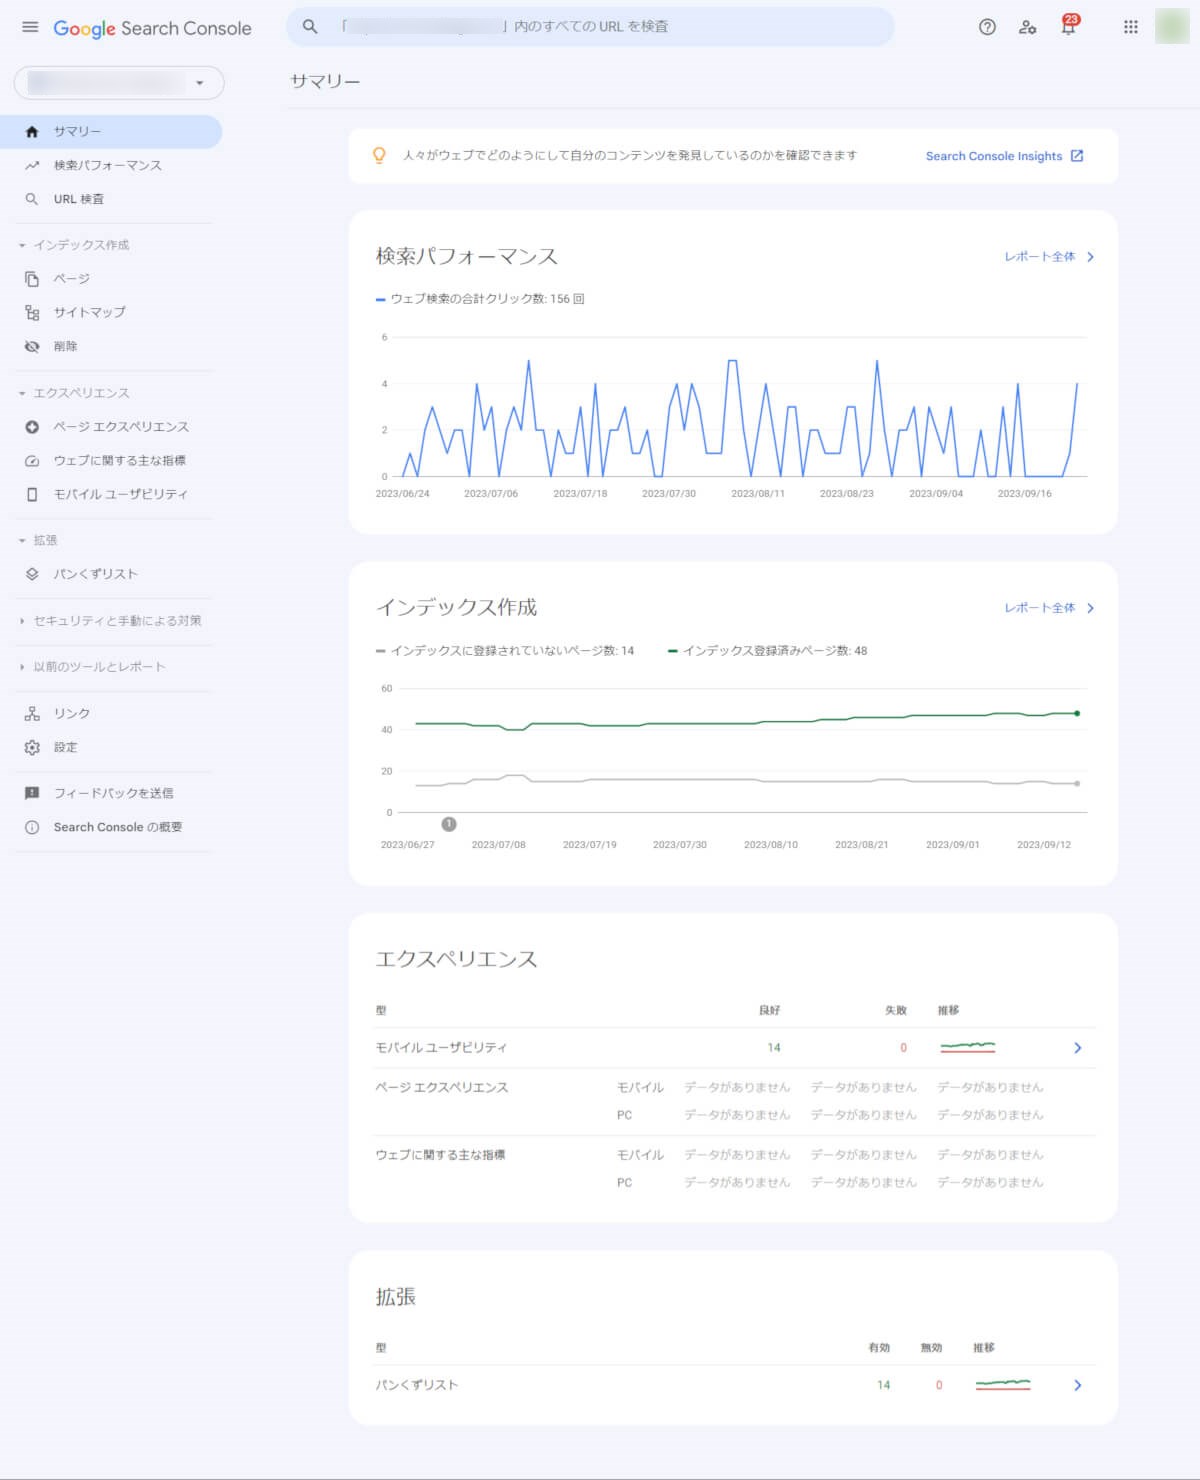Open the users and permissions icon

point(1027,27)
